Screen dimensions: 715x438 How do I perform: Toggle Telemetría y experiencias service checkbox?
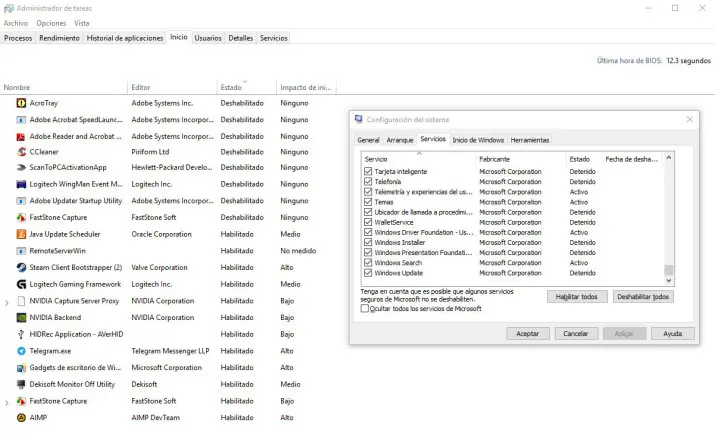click(368, 192)
